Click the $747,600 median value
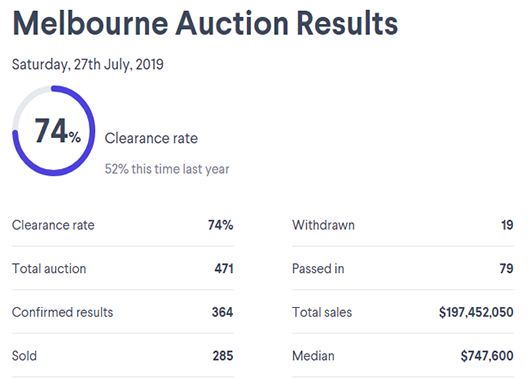 [x=487, y=356]
